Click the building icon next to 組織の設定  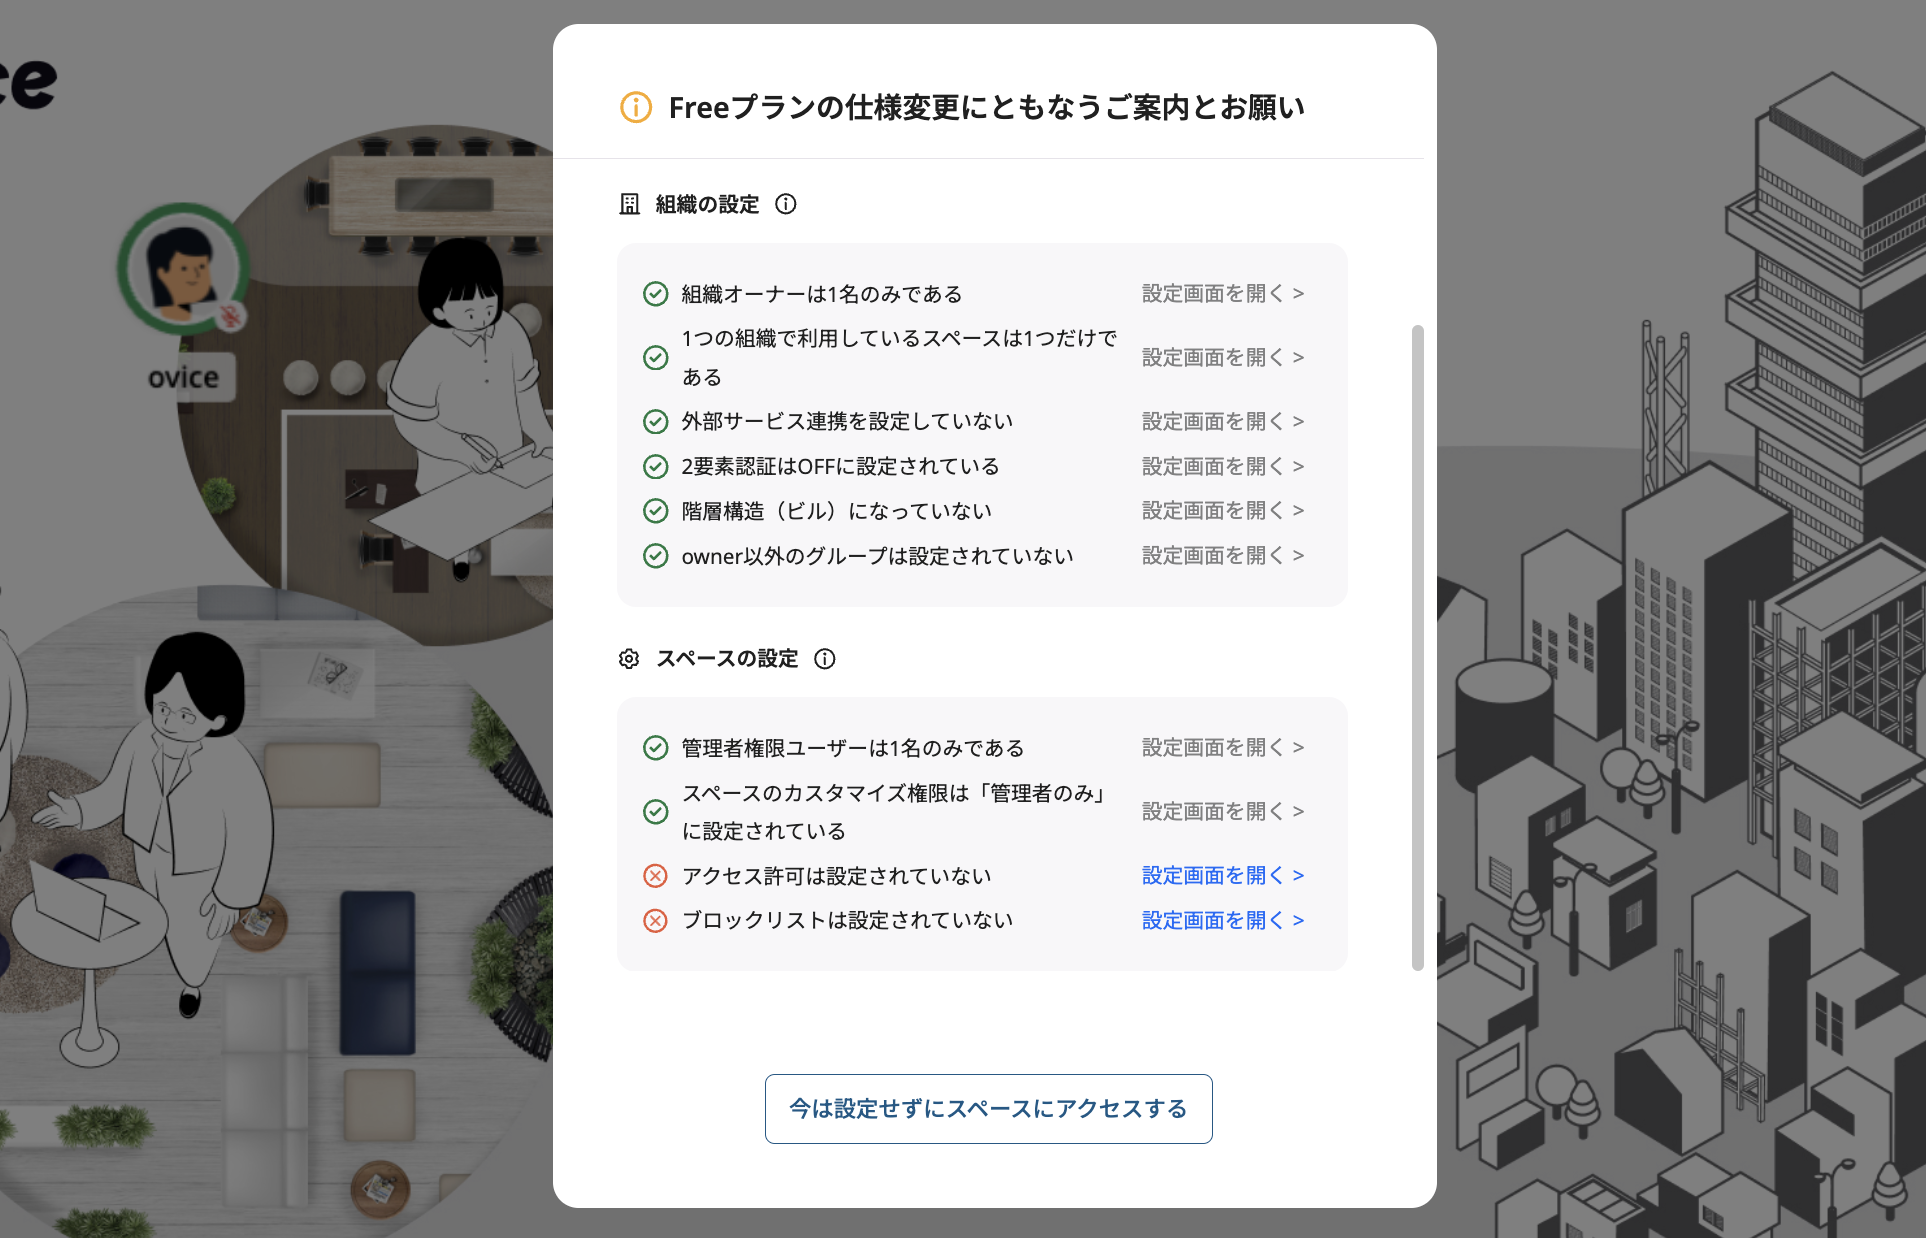[629, 204]
